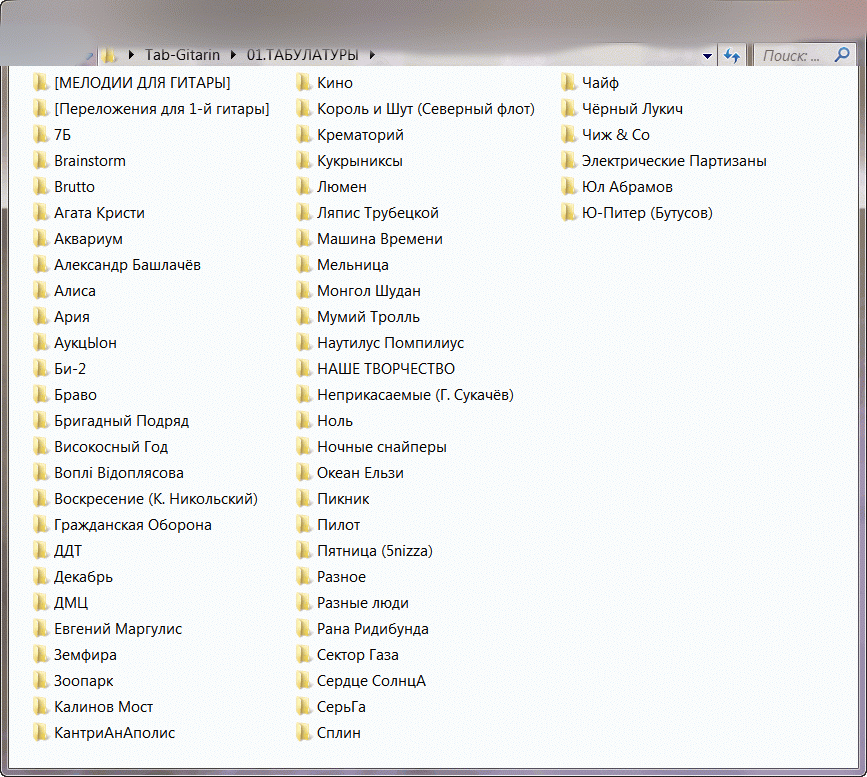Select the Александр Башлачёв folder name
Image resolution: width=867 pixels, height=777 pixels.
pyautogui.click(x=127, y=265)
